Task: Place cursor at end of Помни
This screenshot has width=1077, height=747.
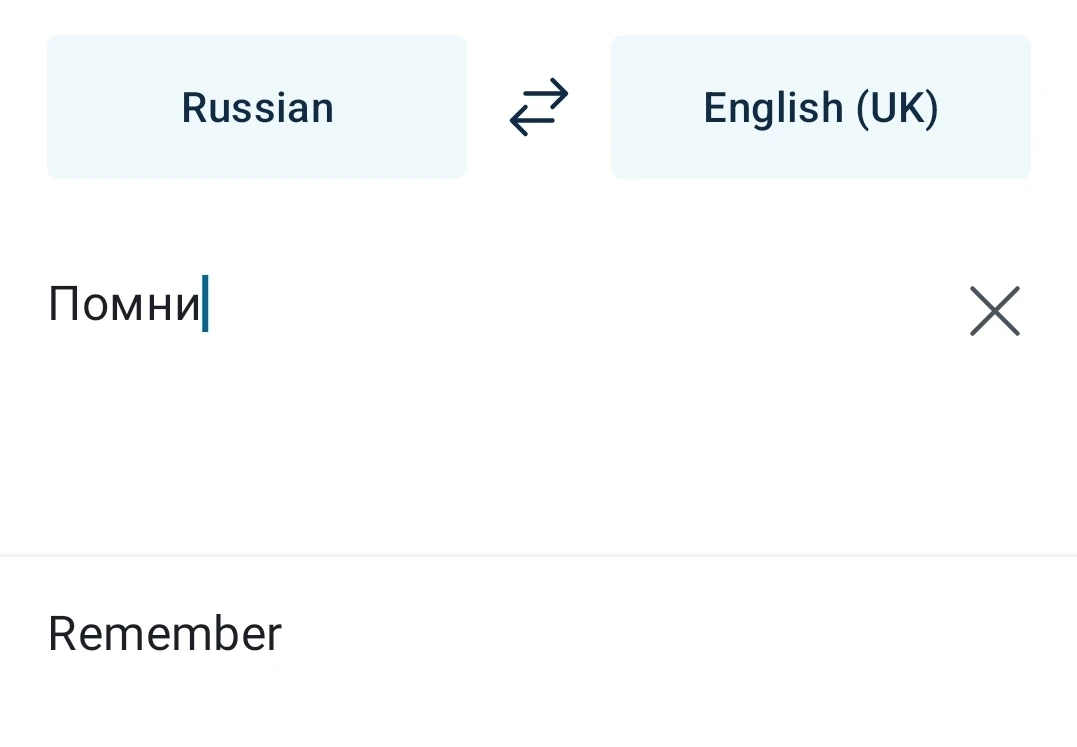Action: coord(203,304)
